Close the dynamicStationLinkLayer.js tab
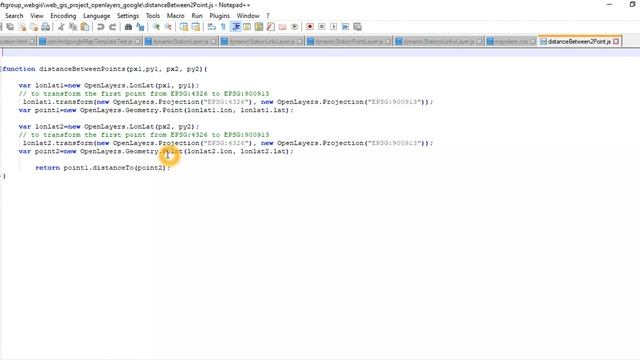This screenshot has width=640, height=360. (x=300, y=41)
